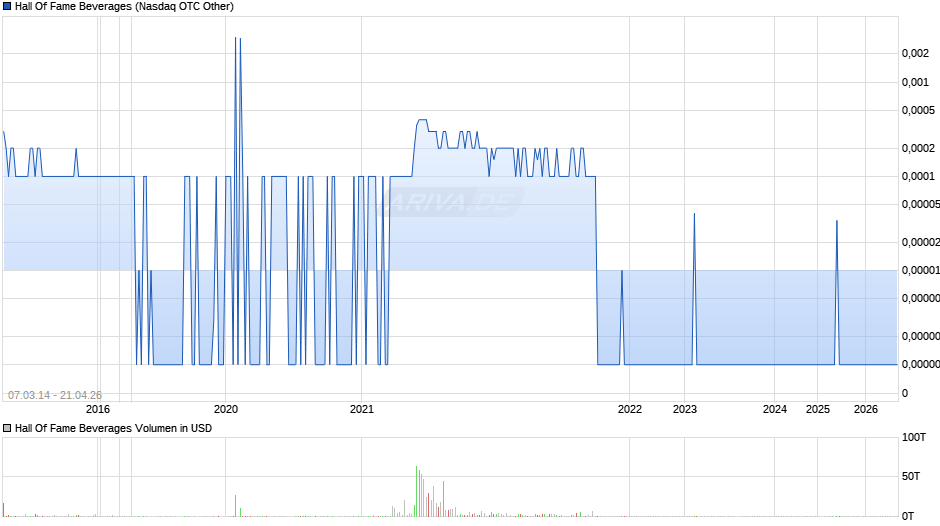The height and width of the screenshot is (526, 940).
Task: Click the 50T volume axis label
Action: (911, 476)
